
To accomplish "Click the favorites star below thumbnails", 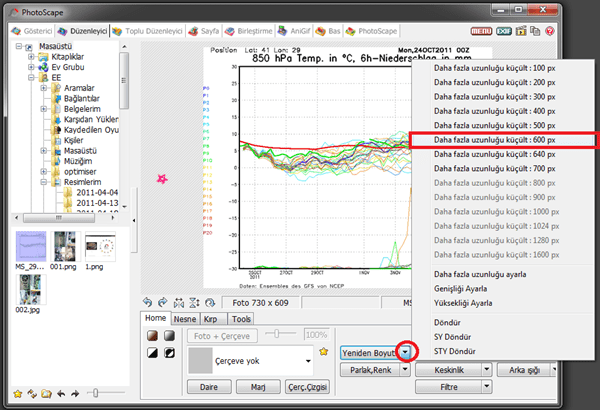I will click(x=17, y=393).
